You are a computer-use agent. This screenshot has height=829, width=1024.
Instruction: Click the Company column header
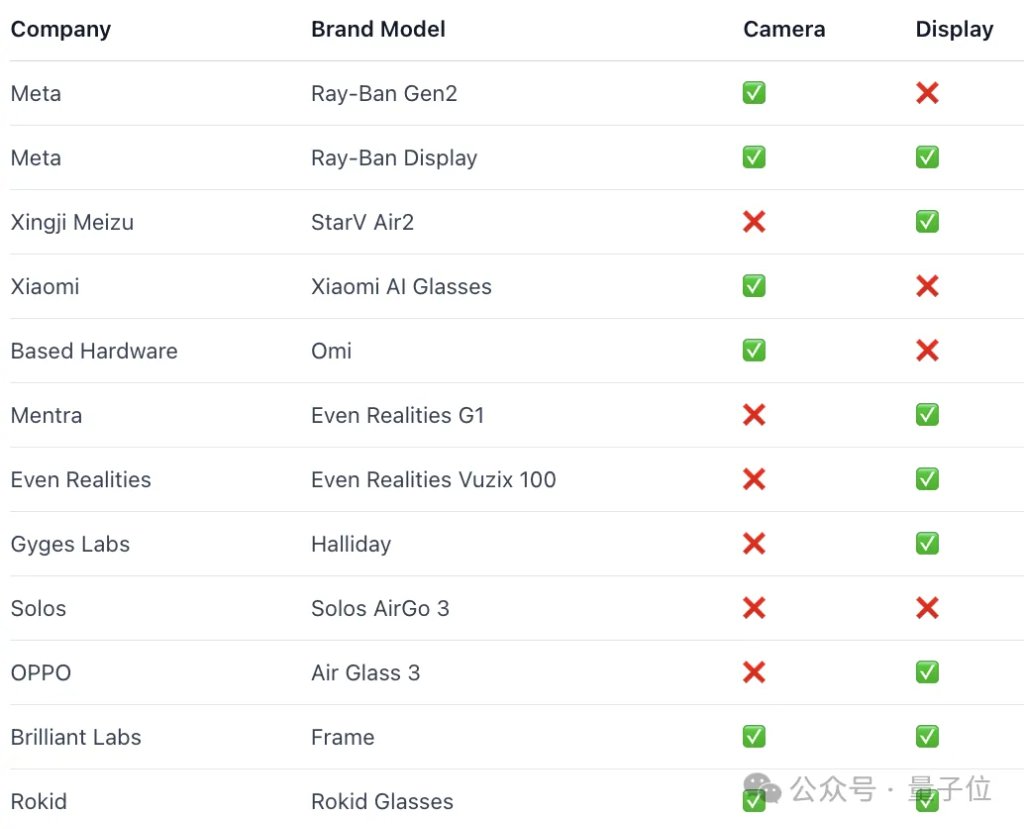coord(60,29)
